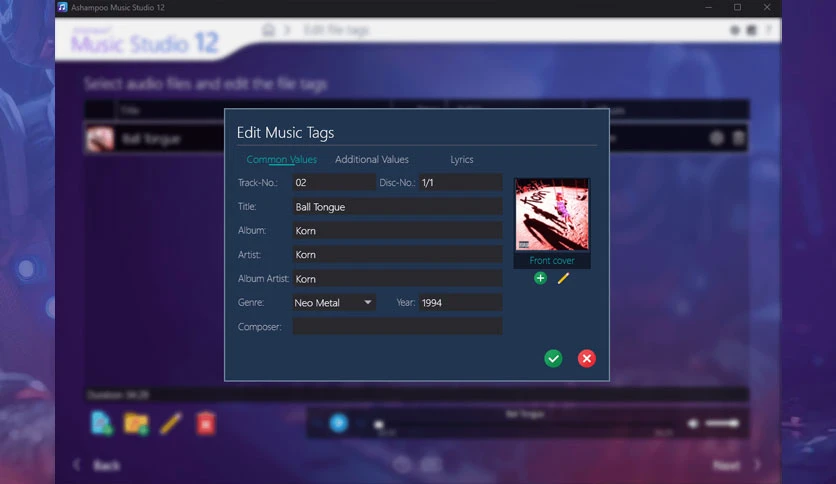Cancel editing with red X button
Image resolution: width=836 pixels, height=484 pixels.
pos(586,358)
